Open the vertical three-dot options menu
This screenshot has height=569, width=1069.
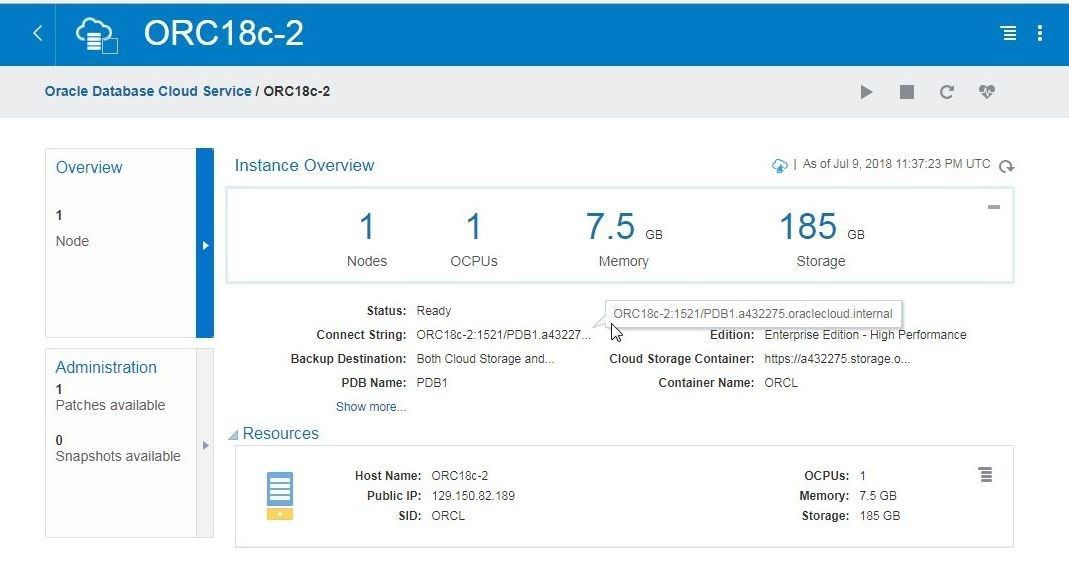(x=1040, y=33)
